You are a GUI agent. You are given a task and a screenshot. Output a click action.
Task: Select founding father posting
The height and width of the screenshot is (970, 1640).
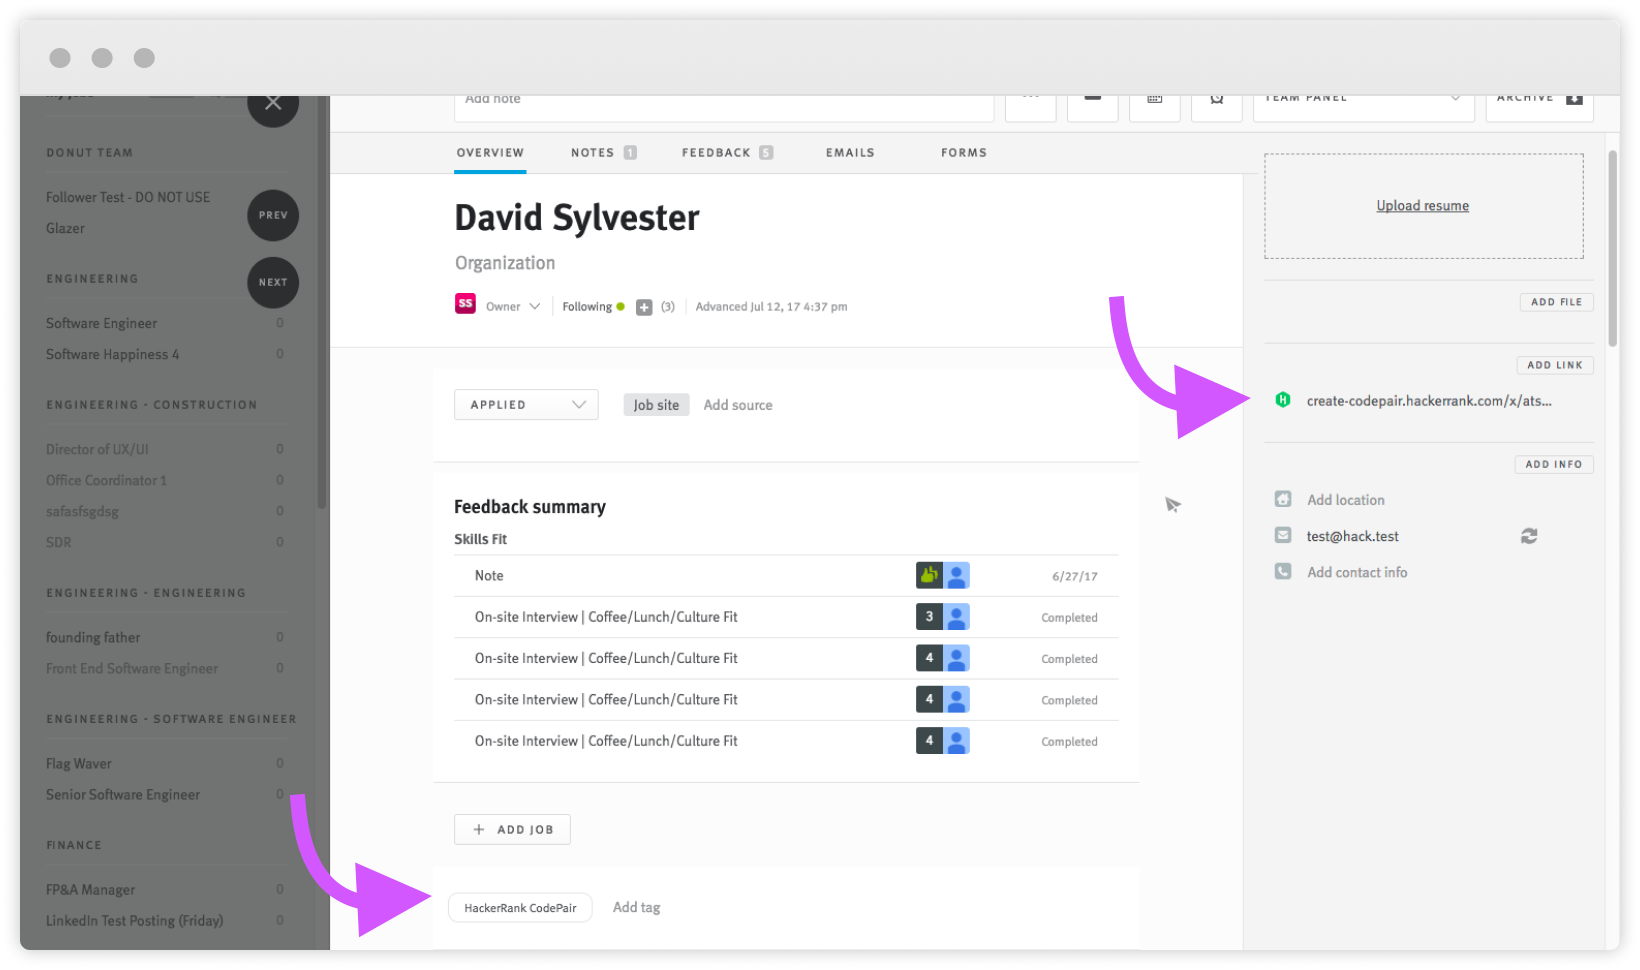click(x=93, y=638)
